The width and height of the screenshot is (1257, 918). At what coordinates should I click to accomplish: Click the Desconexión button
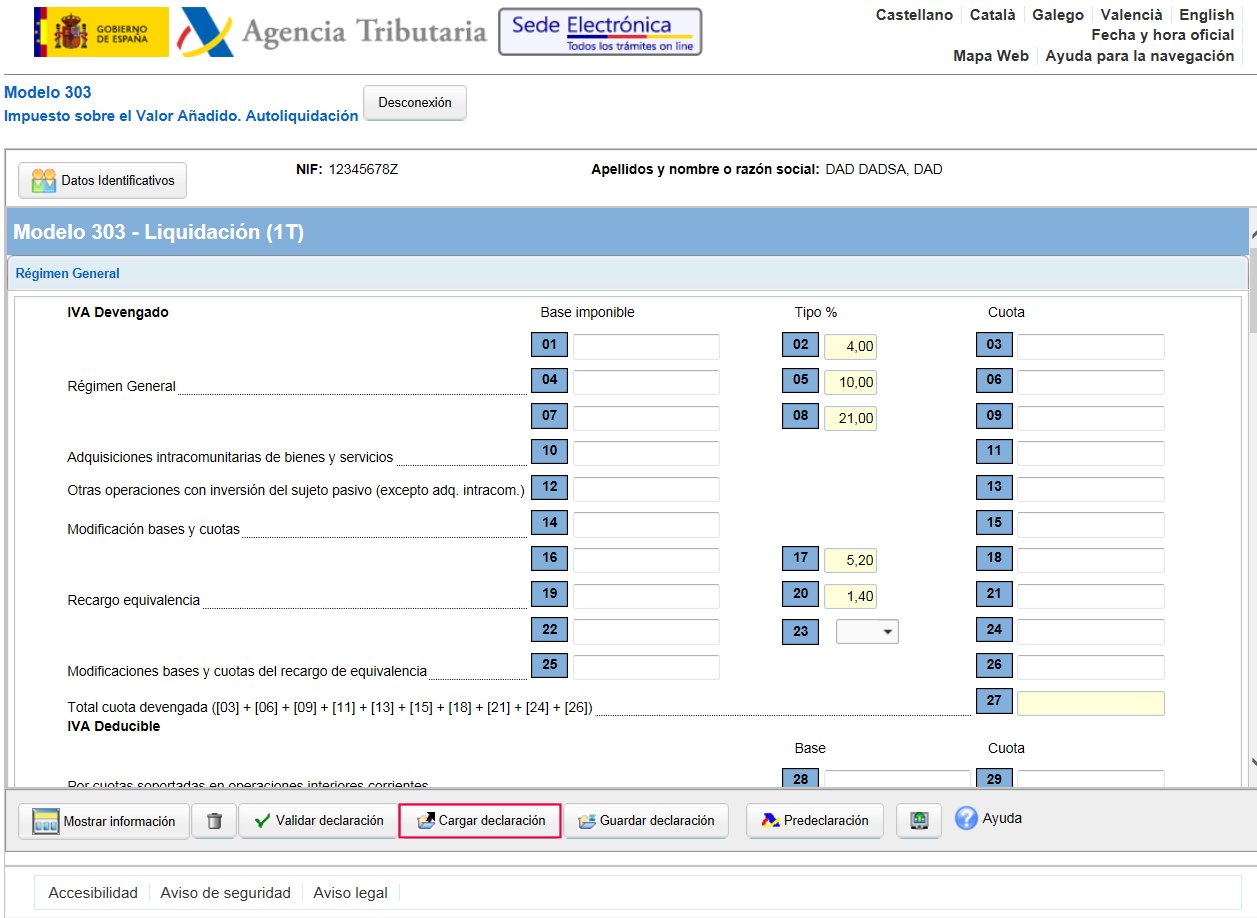click(415, 103)
